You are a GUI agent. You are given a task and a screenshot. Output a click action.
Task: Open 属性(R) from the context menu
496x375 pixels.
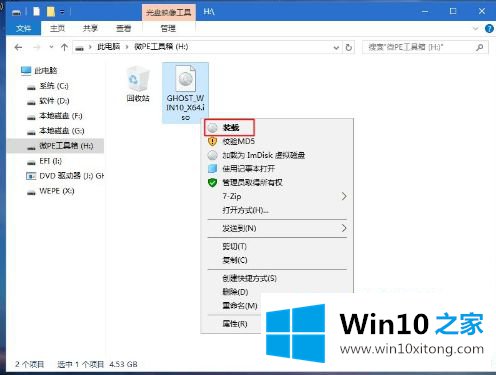[x=235, y=323]
